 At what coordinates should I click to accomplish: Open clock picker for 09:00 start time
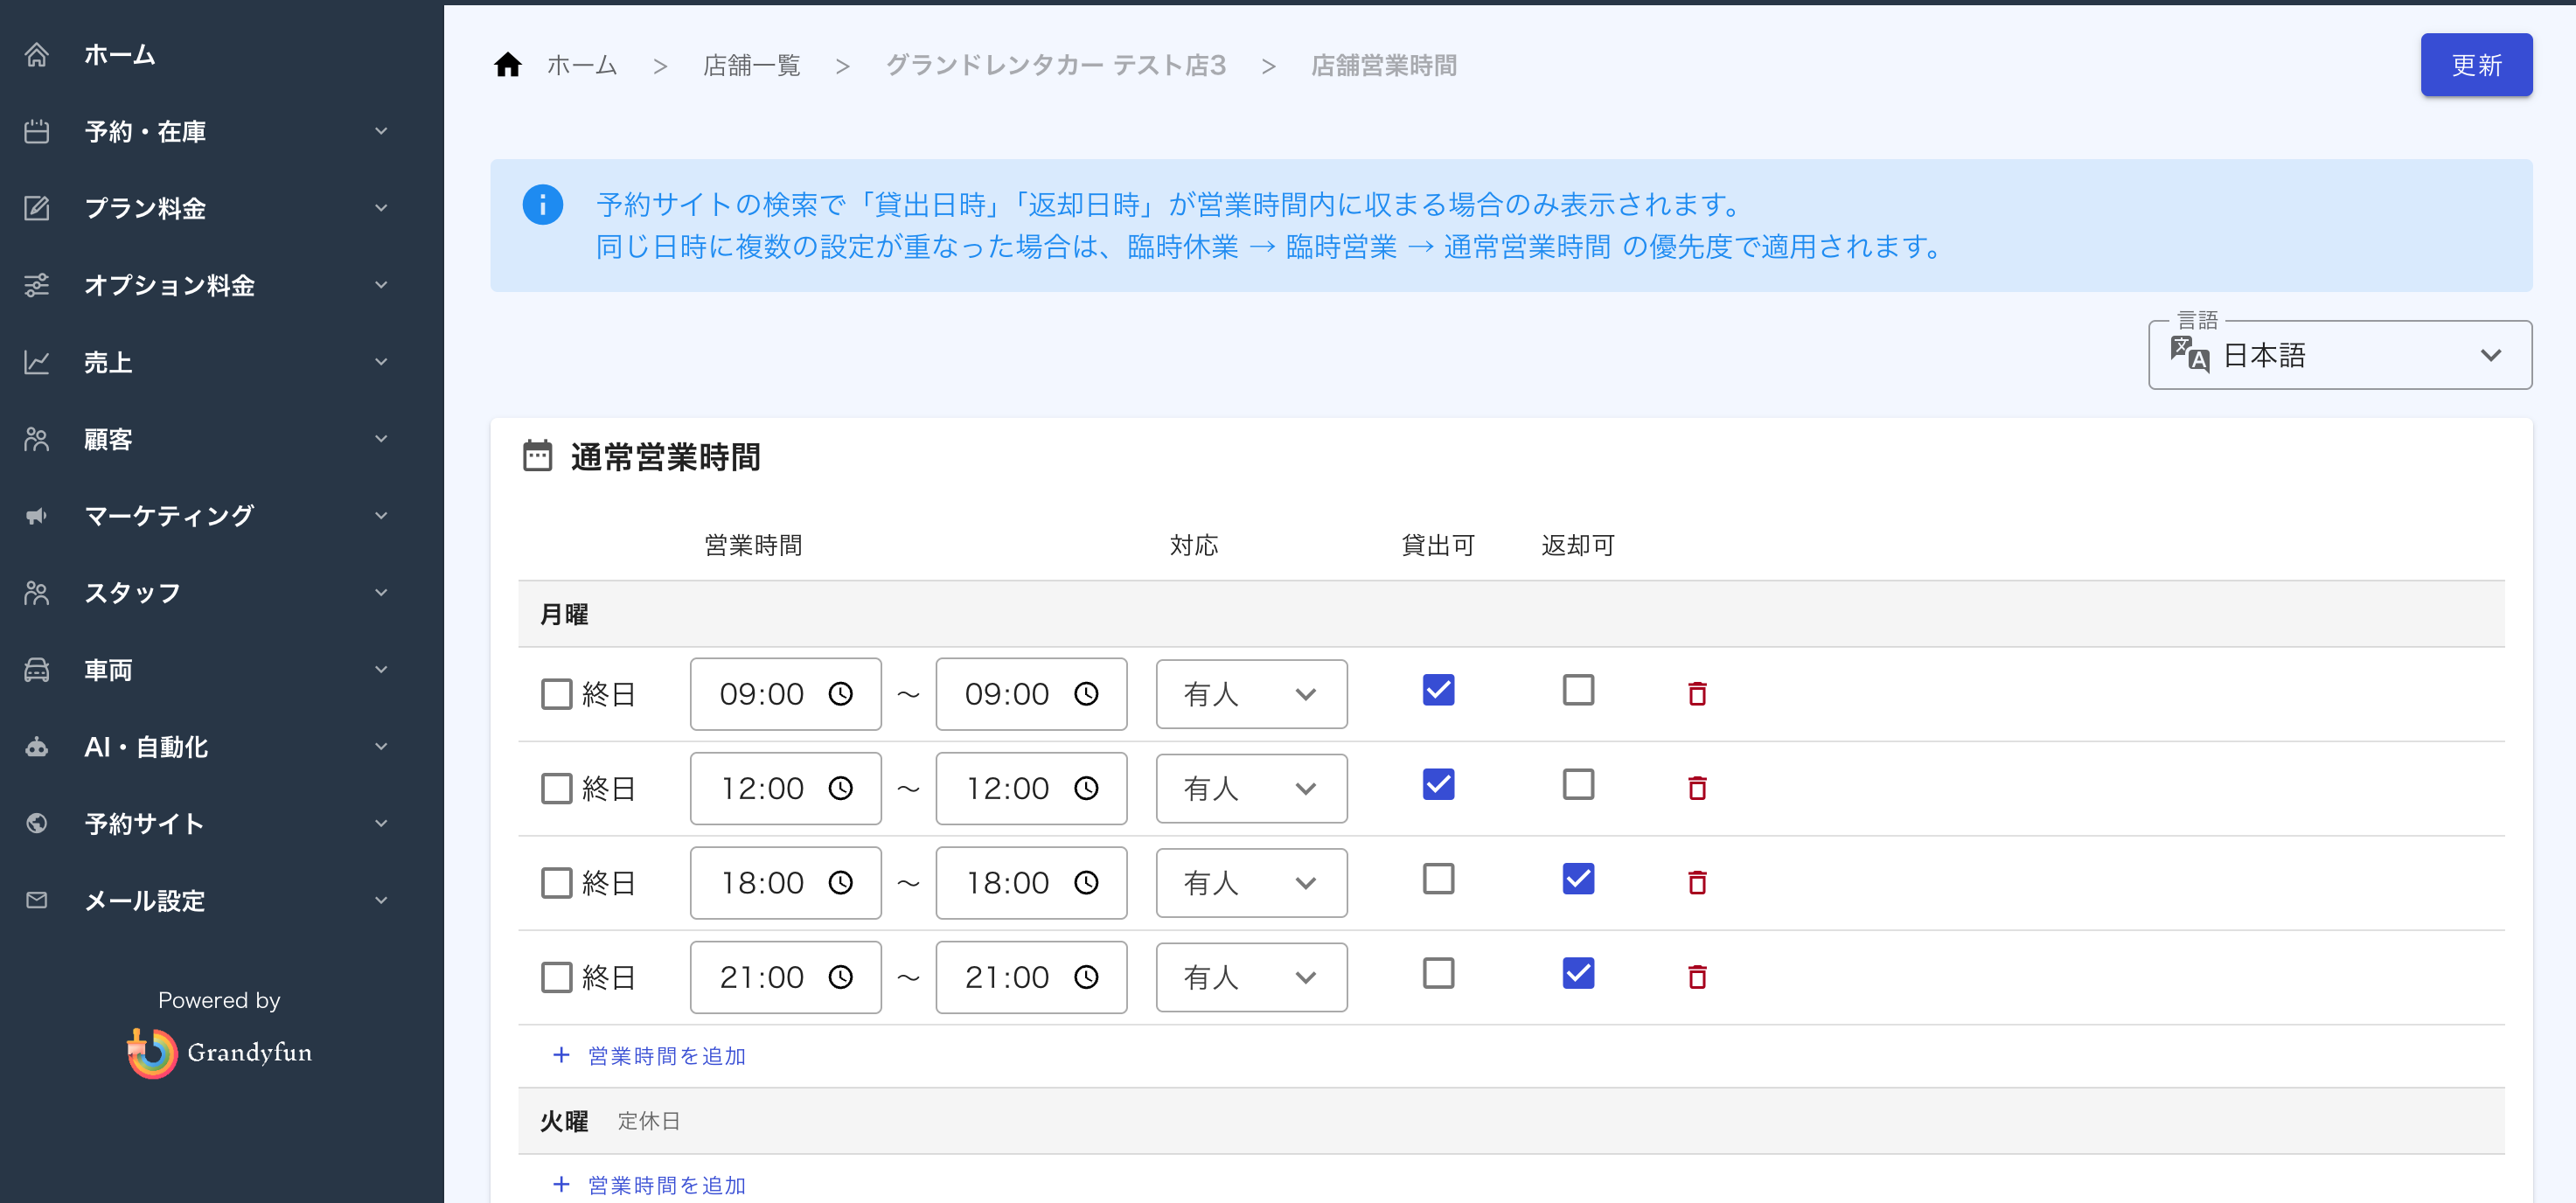point(841,693)
